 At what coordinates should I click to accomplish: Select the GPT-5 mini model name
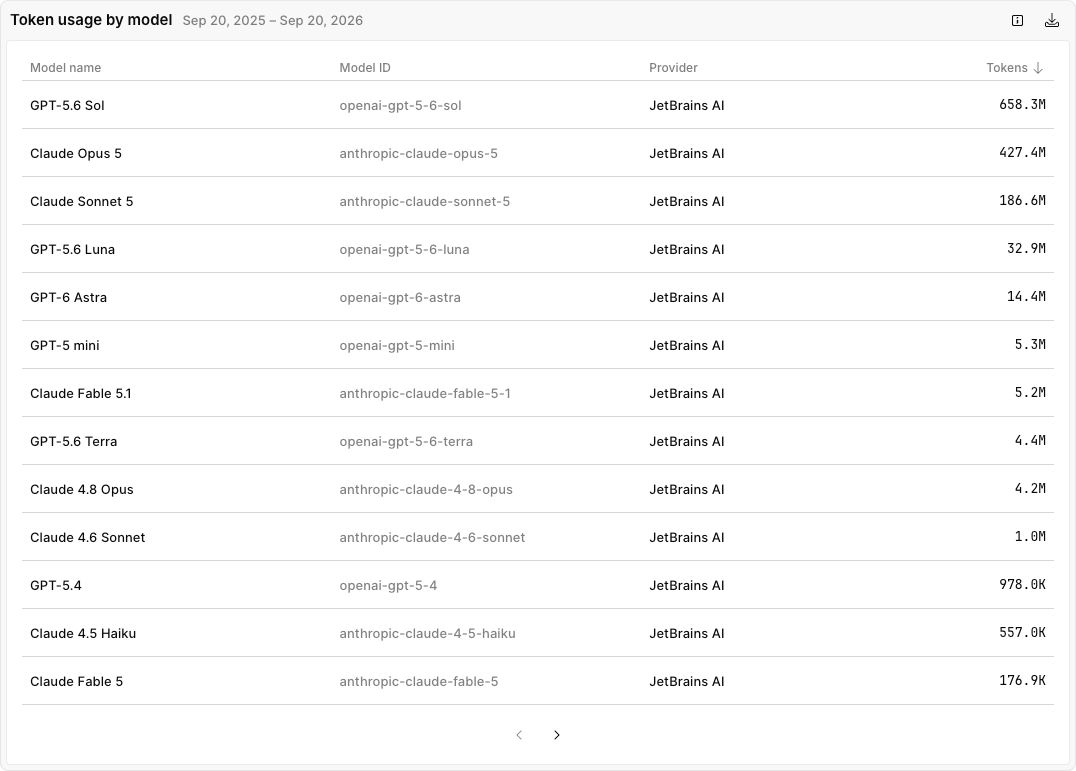65,346
